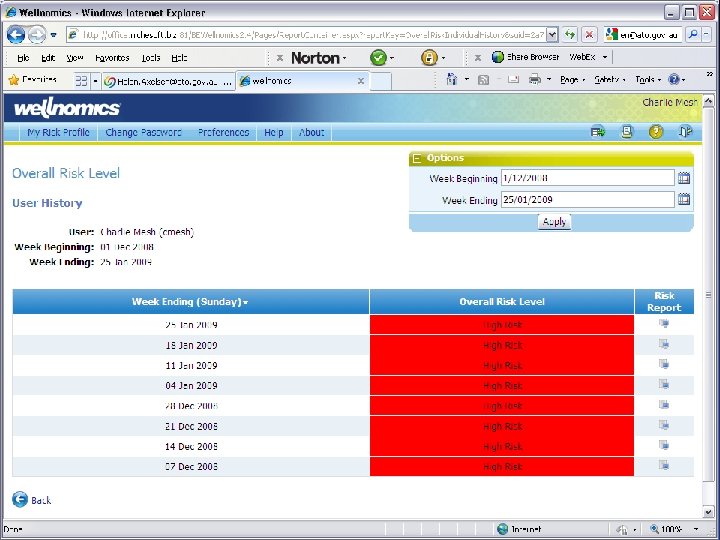
Task: Open risk report for 11 Jan 2009
Action: pos(664,364)
